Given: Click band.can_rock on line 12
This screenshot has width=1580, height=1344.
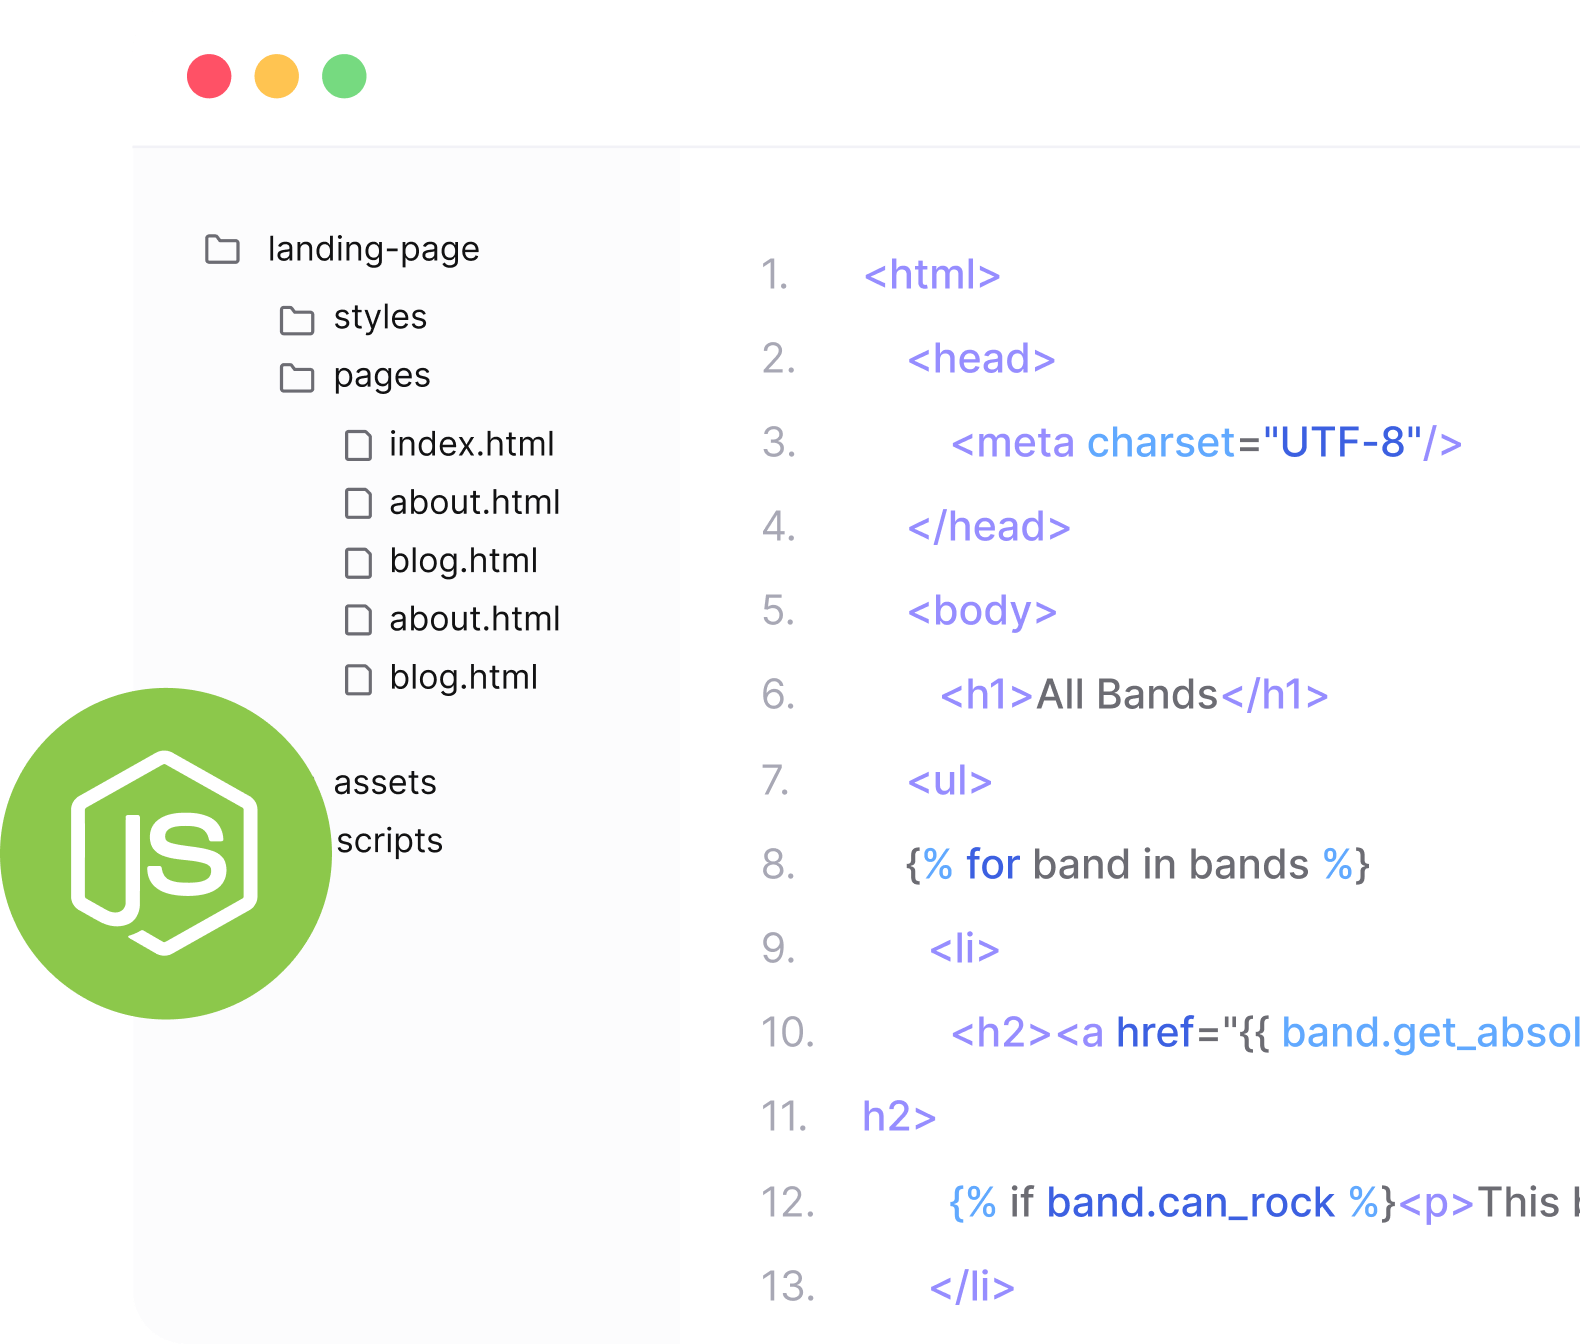Looking at the screenshot, I should pyautogui.click(x=1190, y=1203).
